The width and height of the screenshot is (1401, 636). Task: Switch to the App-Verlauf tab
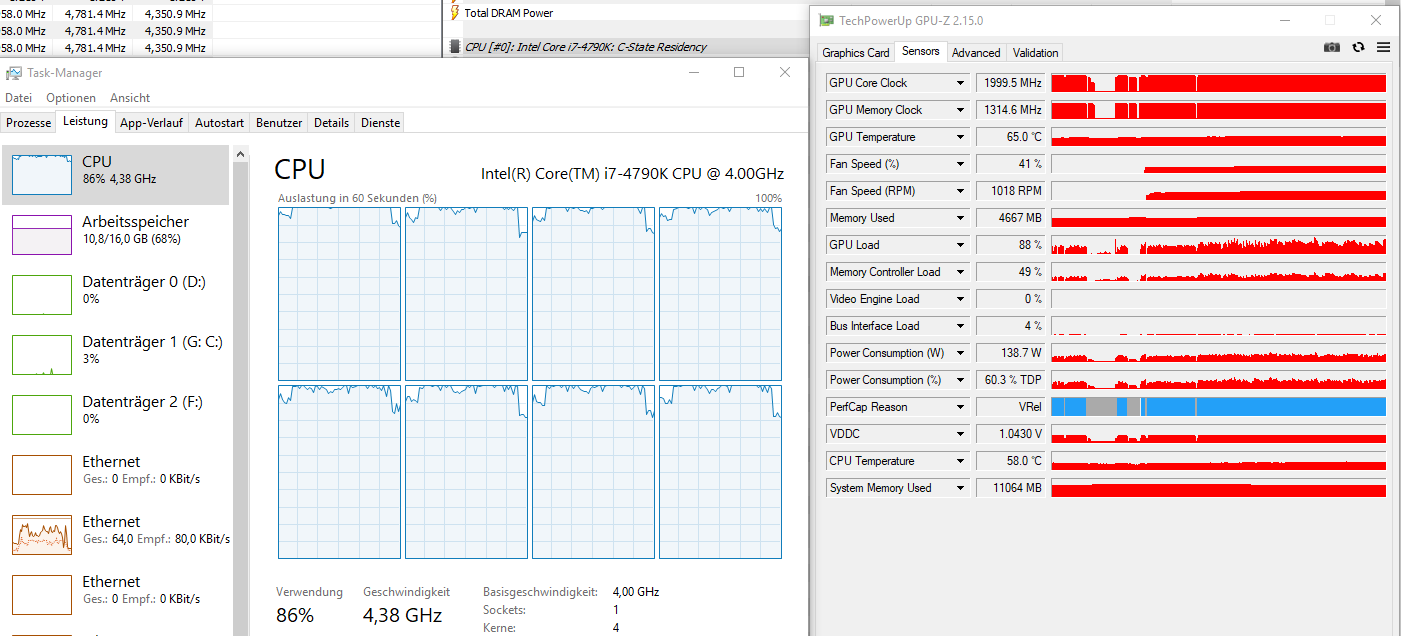151,123
